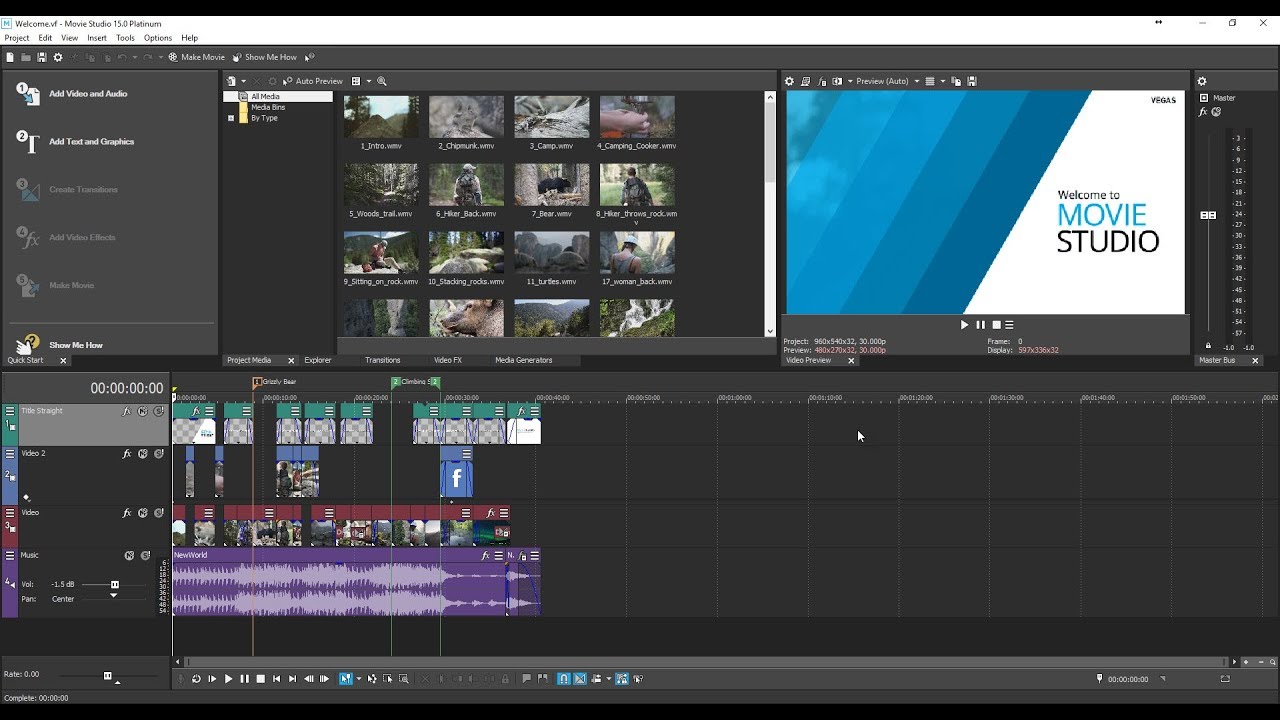Switch to the Transitions tab
The image size is (1280, 720).
[382, 360]
